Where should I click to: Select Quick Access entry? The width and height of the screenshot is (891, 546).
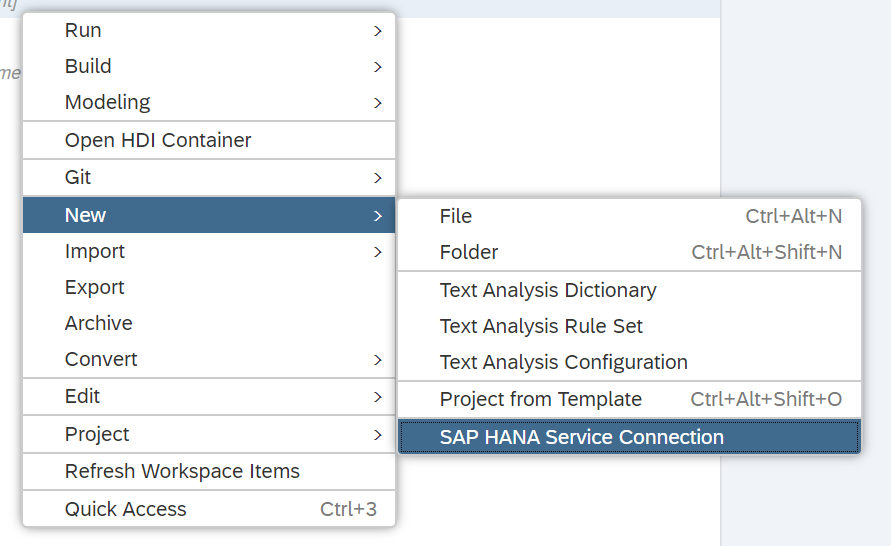209,509
